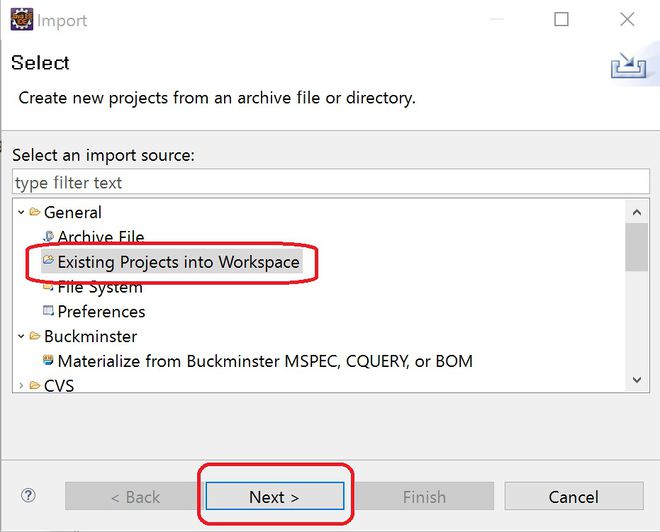The image size is (660, 532).
Task: Collapse the General tree node
Action: click(21, 212)
